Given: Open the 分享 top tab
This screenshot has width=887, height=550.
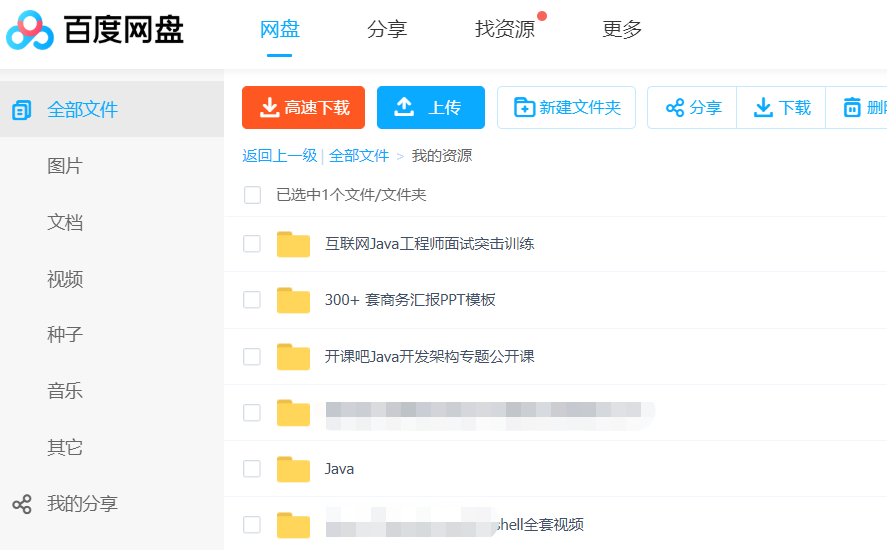Looking at the screenshot, I should pos(387,29).
